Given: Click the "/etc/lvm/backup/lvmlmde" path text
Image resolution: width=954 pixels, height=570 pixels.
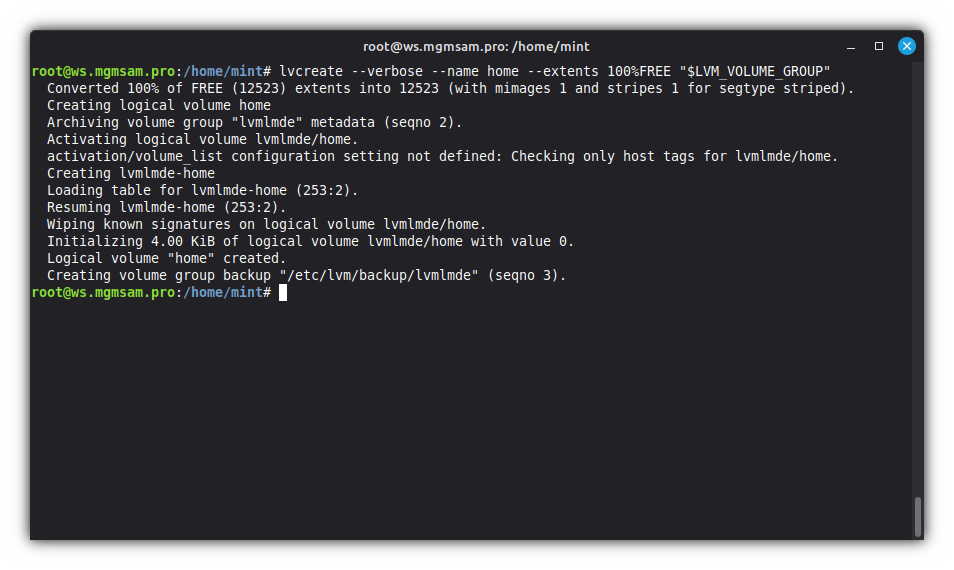Looking at the screenshot, I should tap(383, 275).
